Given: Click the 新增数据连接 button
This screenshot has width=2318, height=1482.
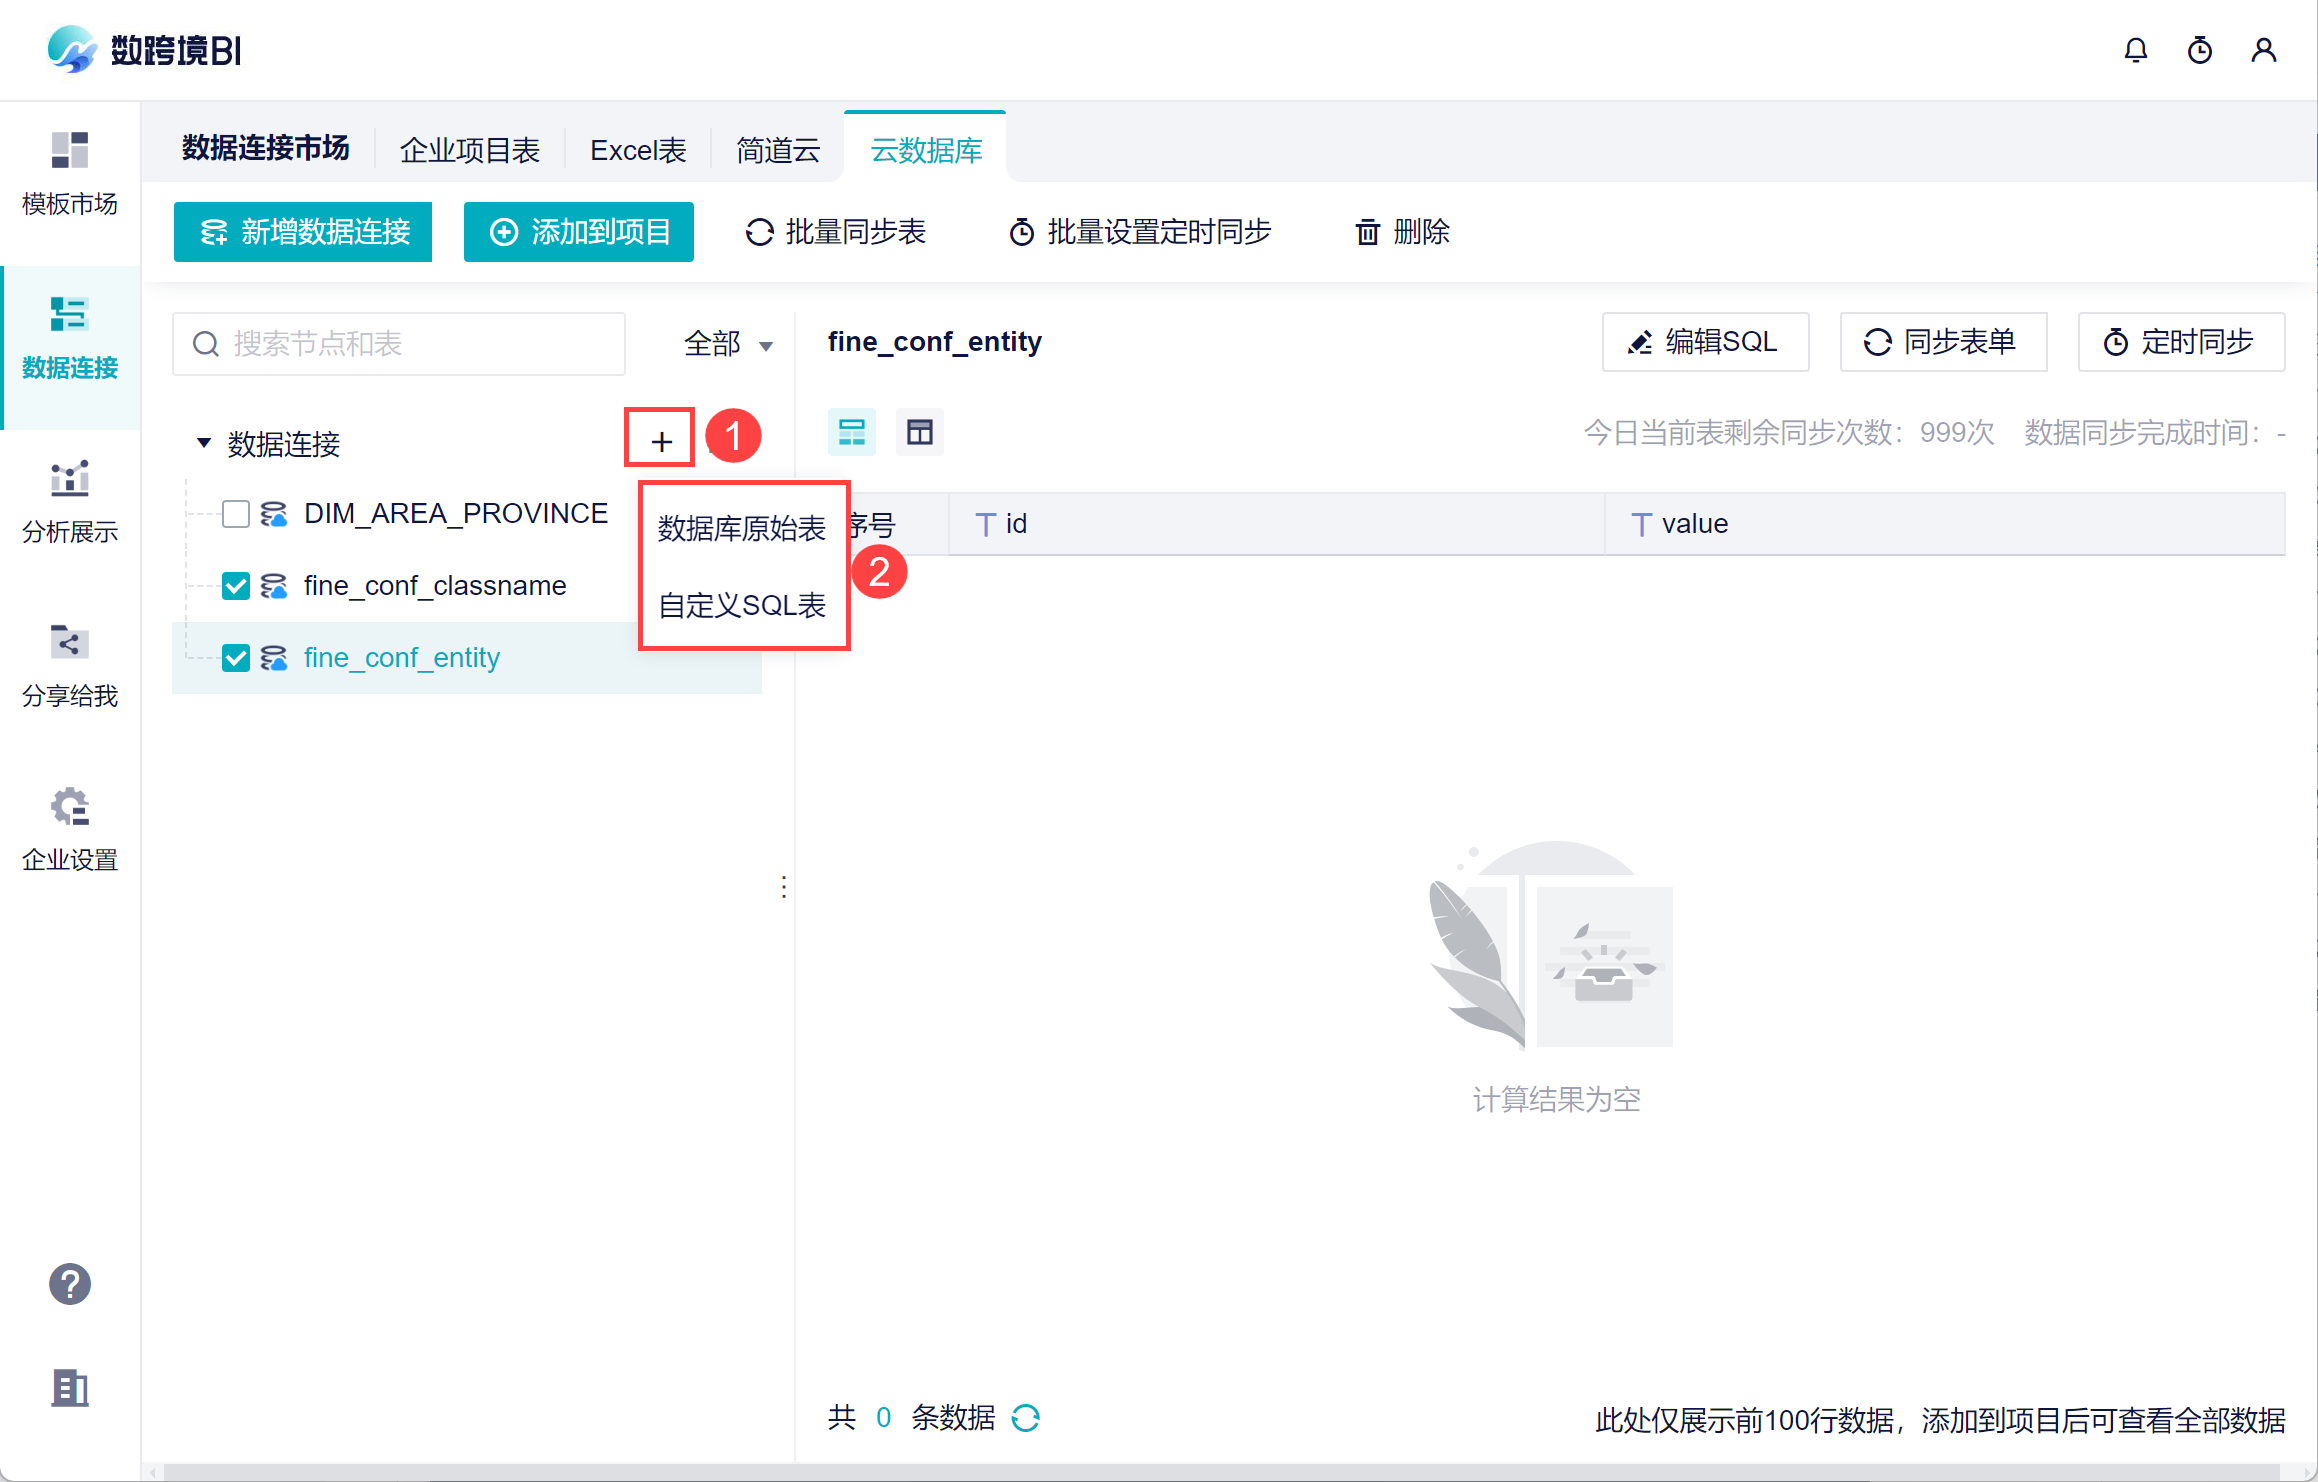Looking at the screenshot, I should tap(303, 232).
